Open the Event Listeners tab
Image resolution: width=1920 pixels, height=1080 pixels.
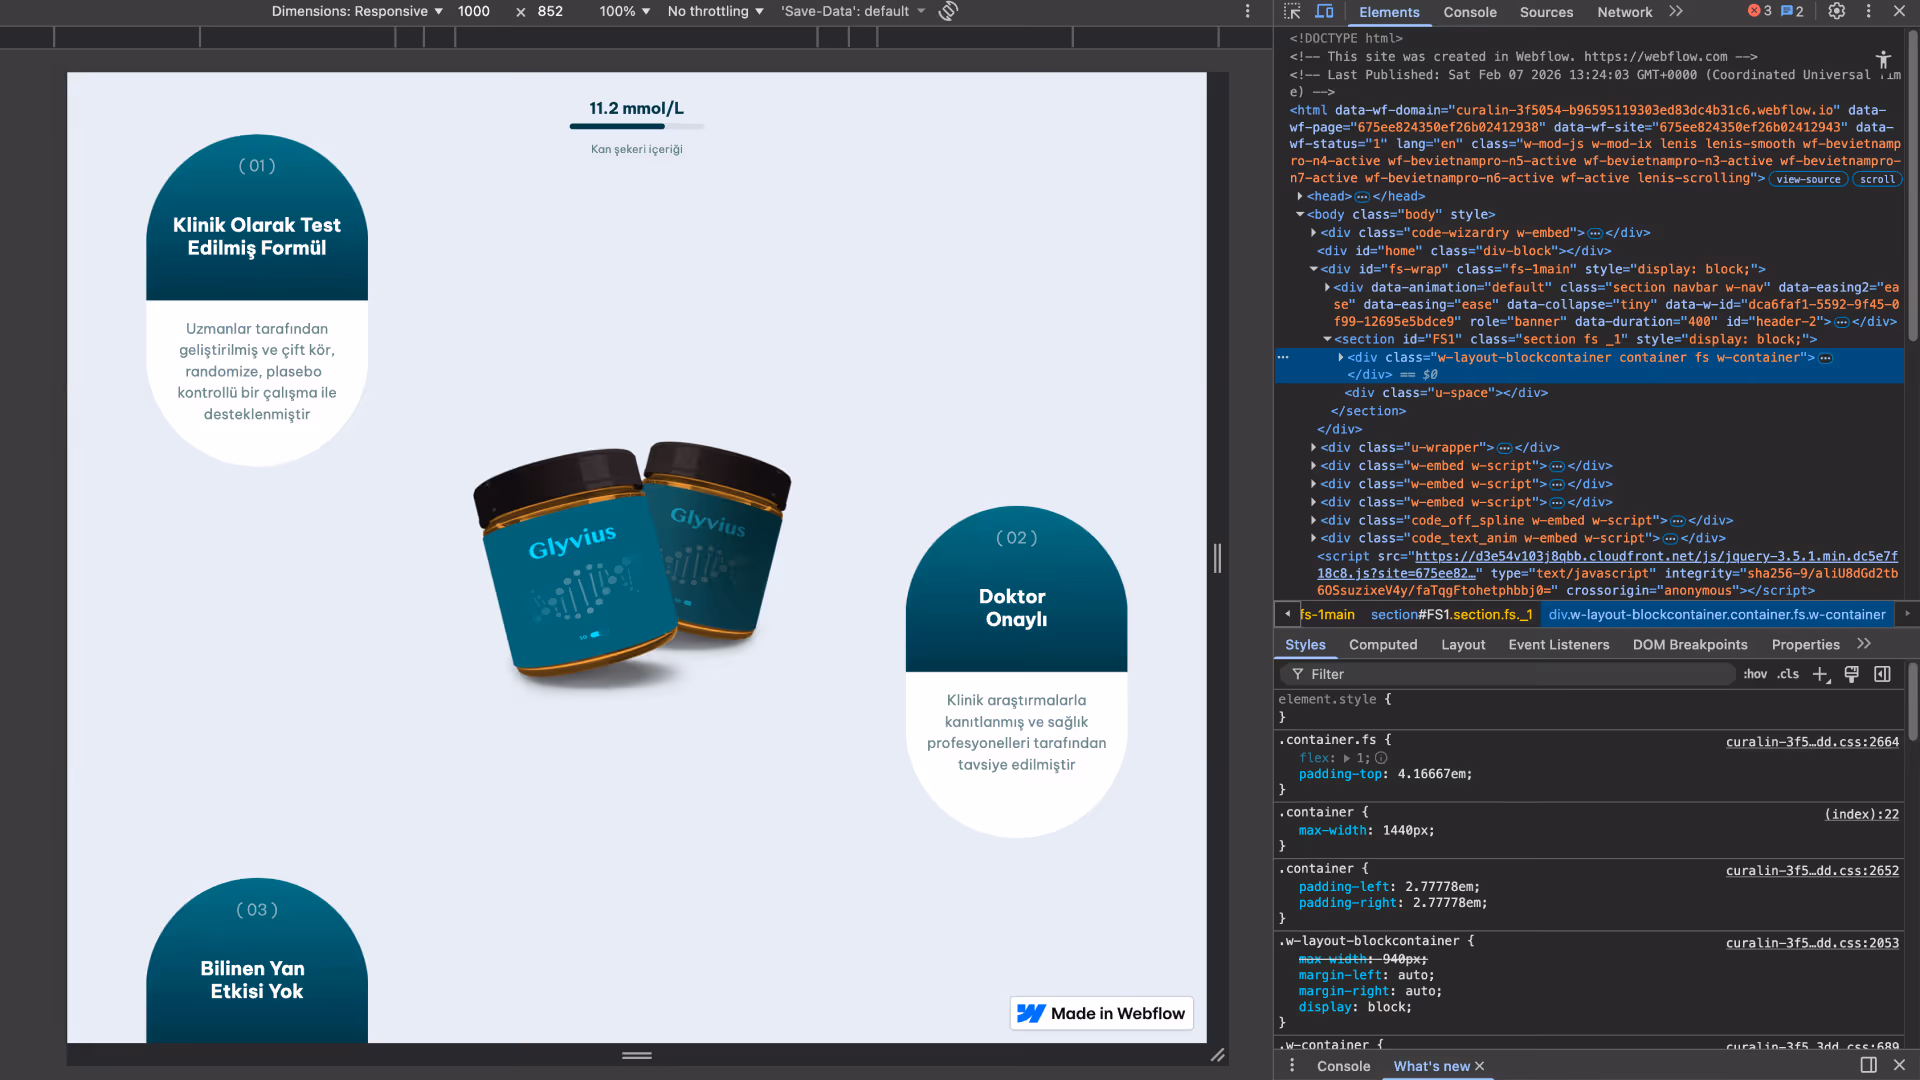click(1559, 645)
